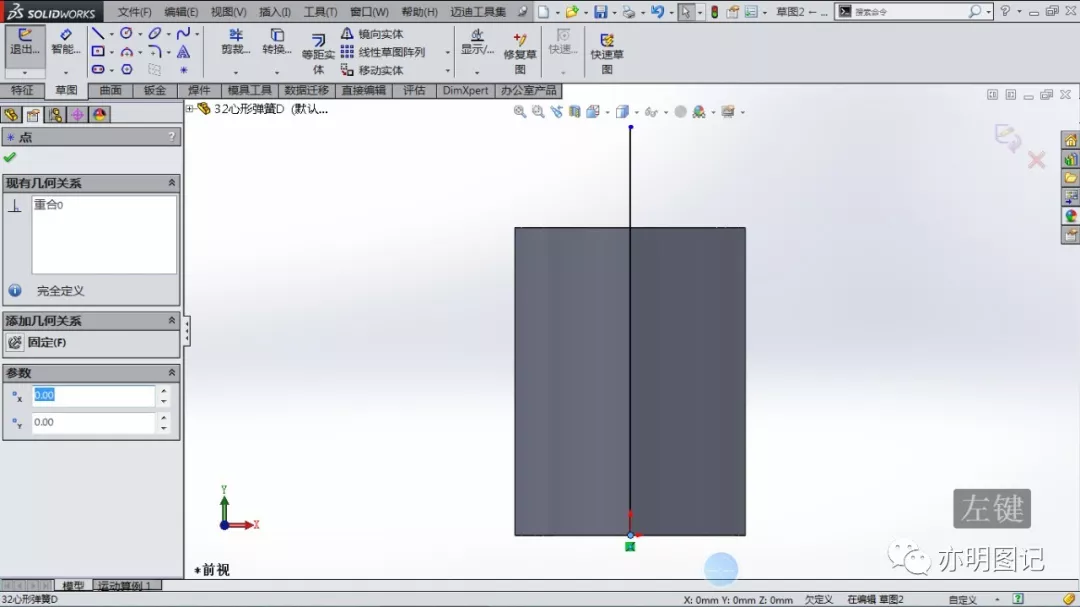Screen dimensions: 1080x607
Task: Click the X coordinate input field
Action: point(93,395)
